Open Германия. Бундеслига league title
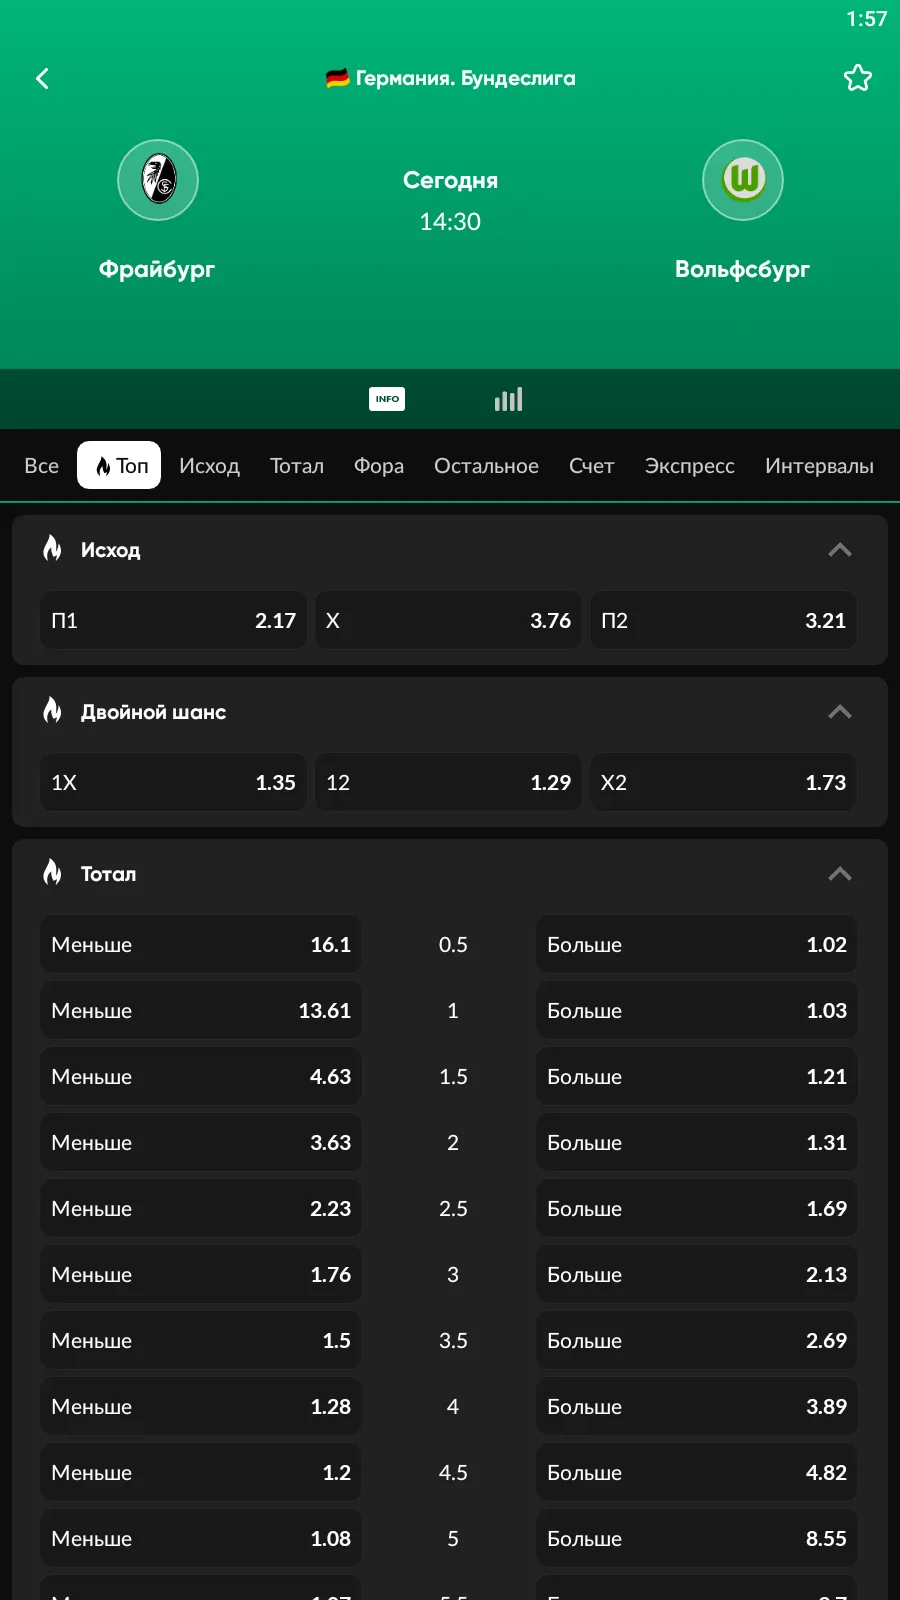This screenshot has width=900, height=1600. pyautogui.click(x=451, y=78)
